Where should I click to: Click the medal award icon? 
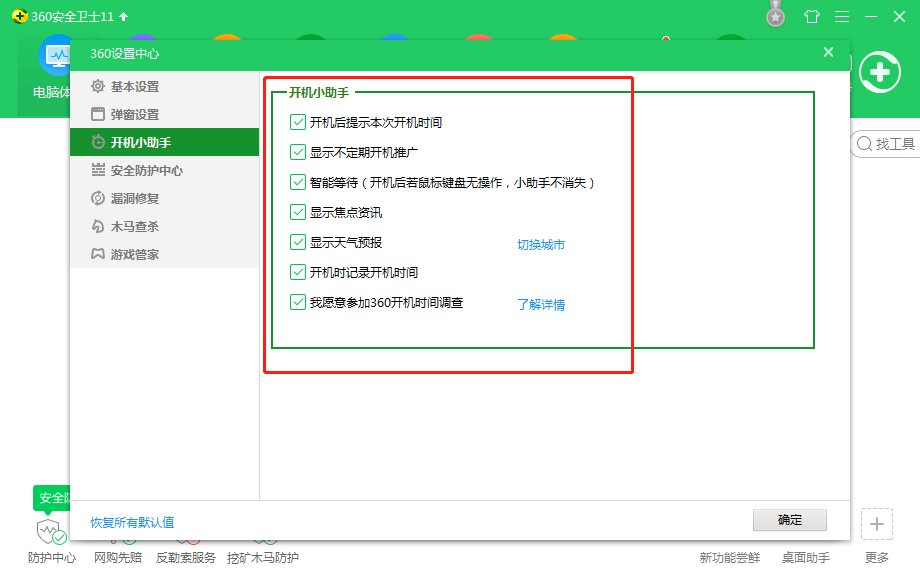(x=775, y=15)
